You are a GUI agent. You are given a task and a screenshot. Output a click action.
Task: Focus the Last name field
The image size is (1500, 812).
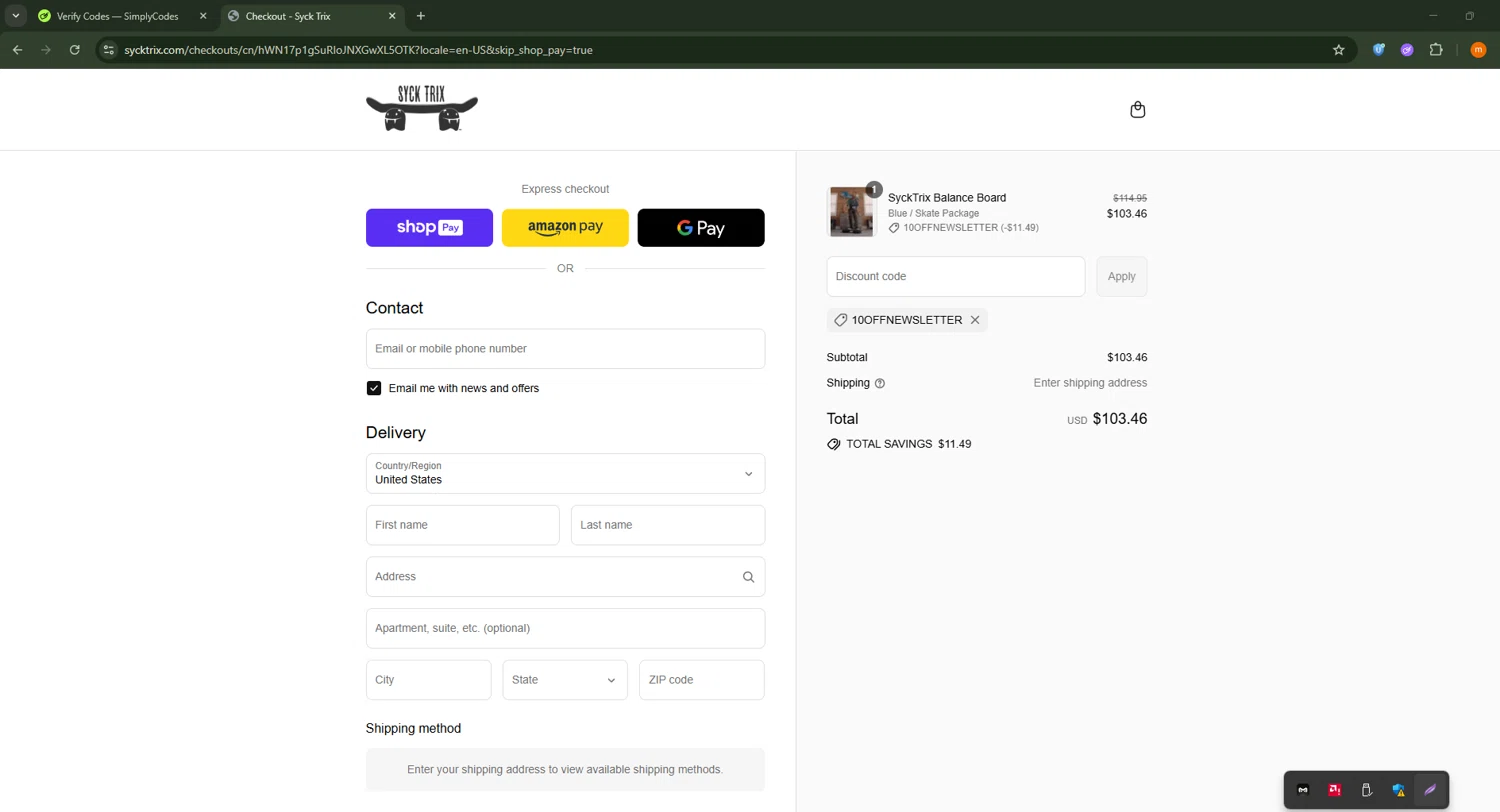click(668, 525)
